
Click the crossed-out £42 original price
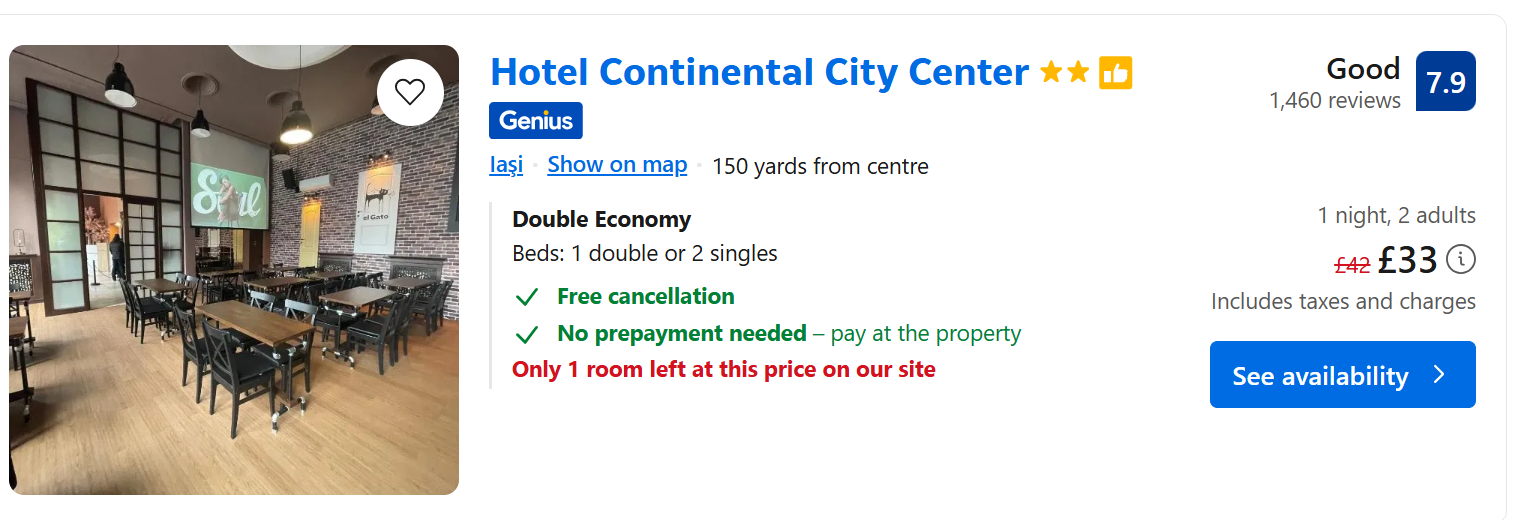[x=1351, y=265]
